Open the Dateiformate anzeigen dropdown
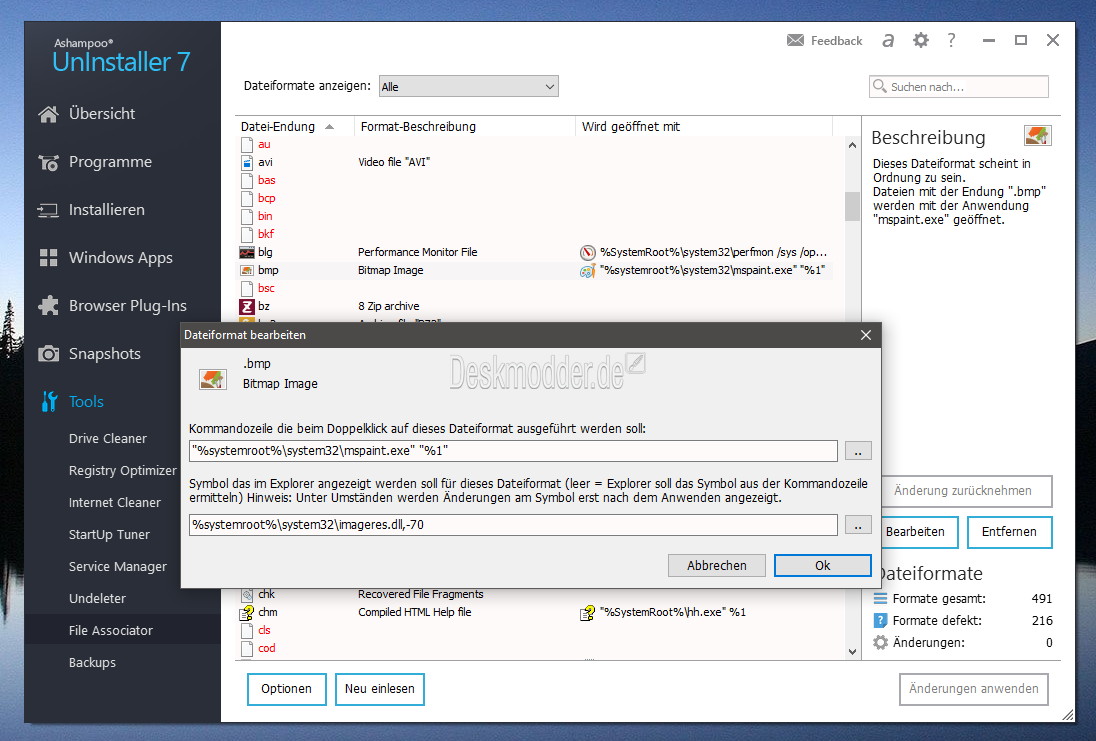1096x741 pixels. click(468, 86)
